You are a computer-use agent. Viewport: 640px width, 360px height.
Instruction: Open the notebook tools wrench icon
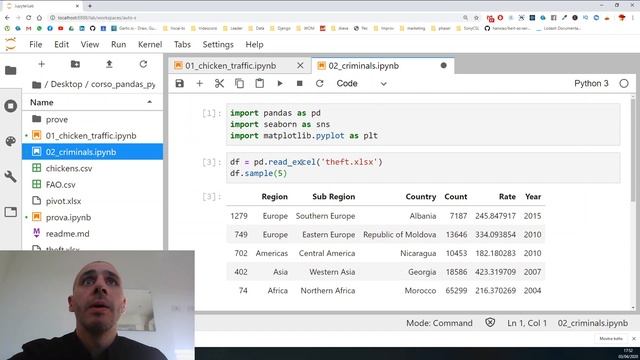click(11, 176)
